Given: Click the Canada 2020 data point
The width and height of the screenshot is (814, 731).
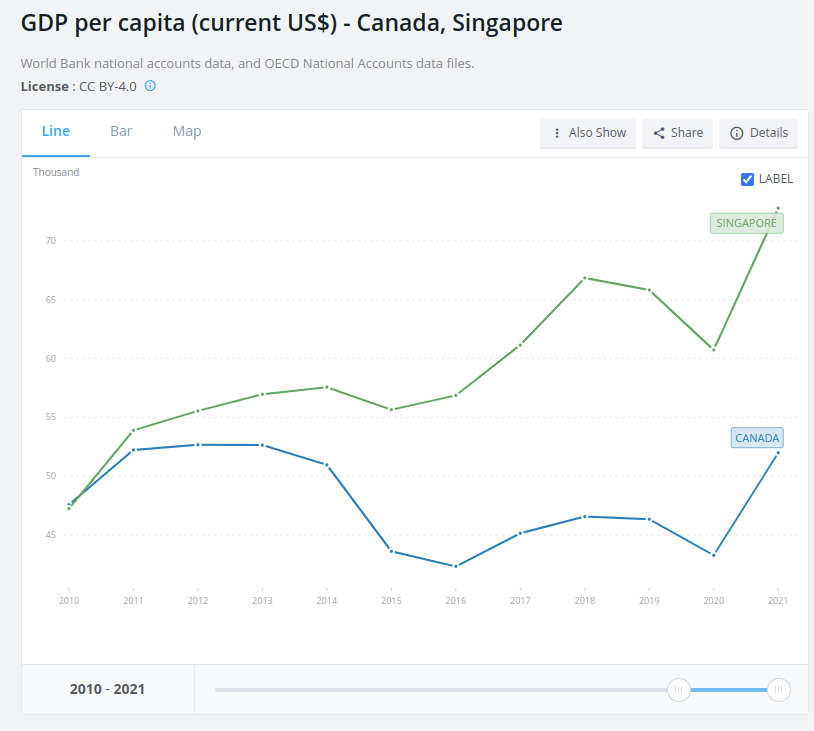Looking at the screenshot, I should click(714, 555).
